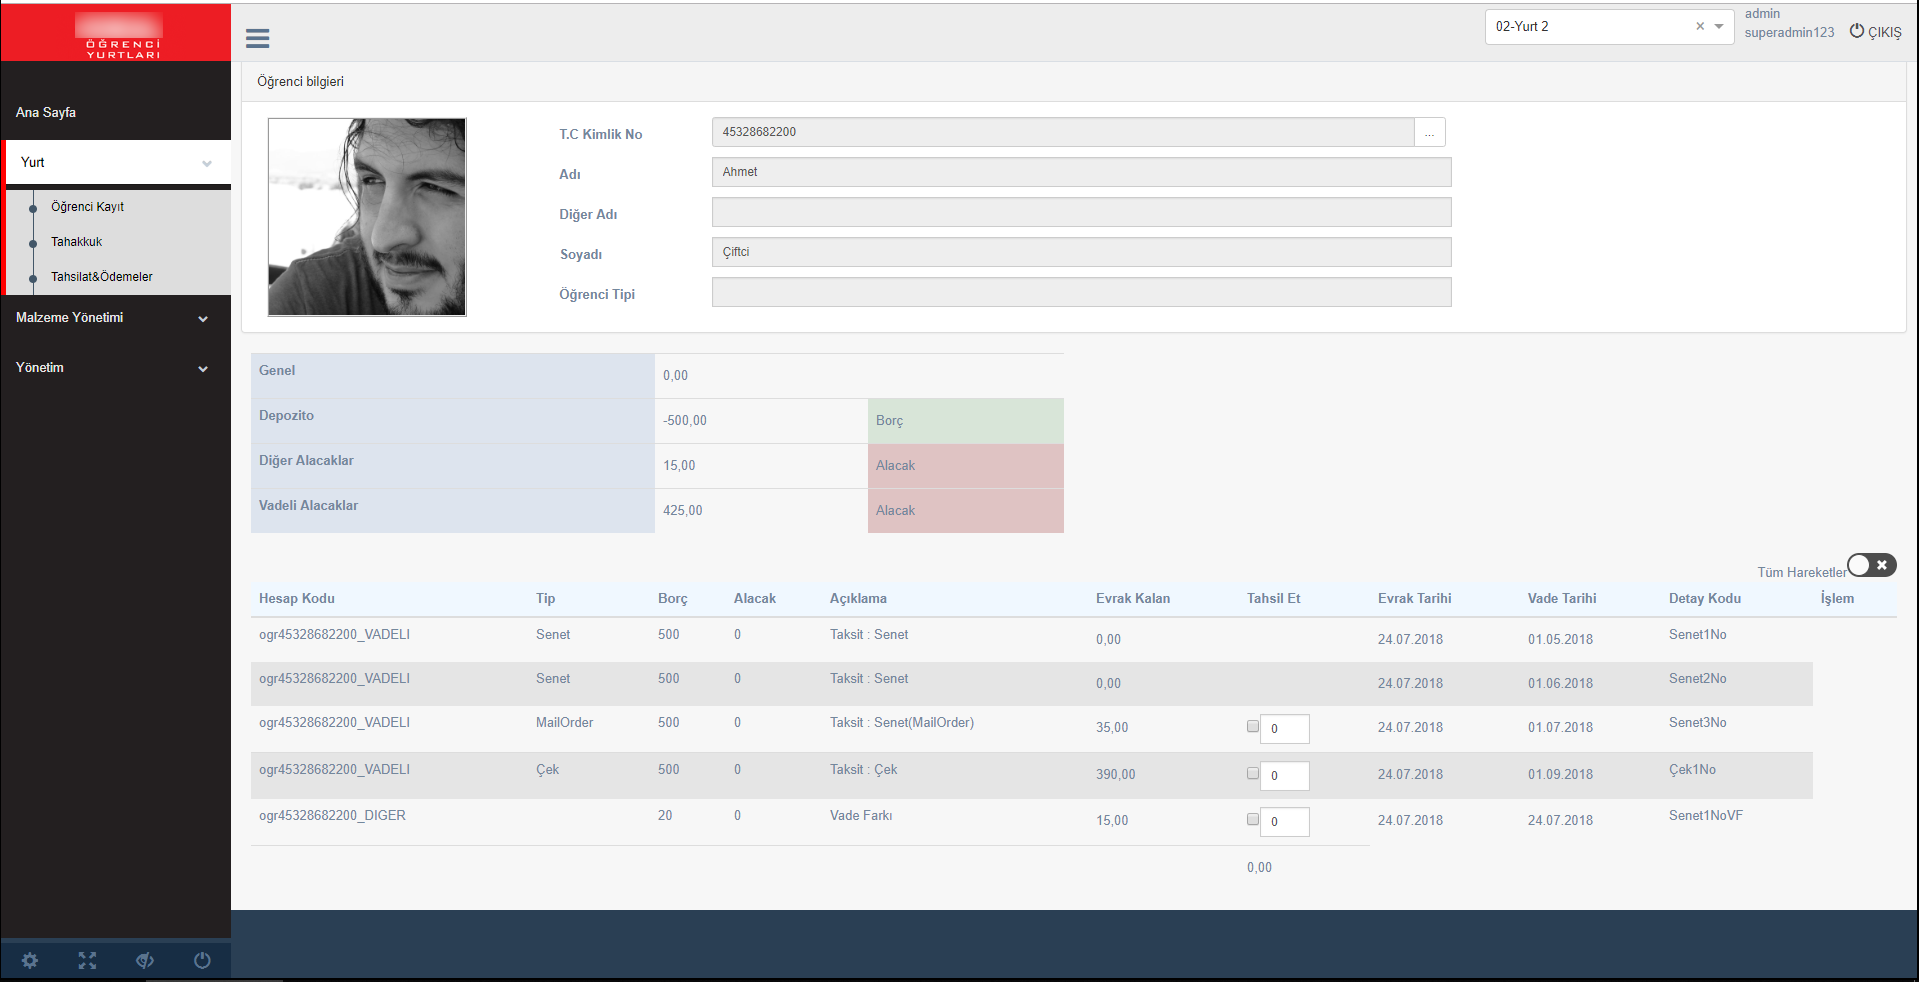
Task: Open Öğrenci Kayıt menu item
Action: click(88, 207)
